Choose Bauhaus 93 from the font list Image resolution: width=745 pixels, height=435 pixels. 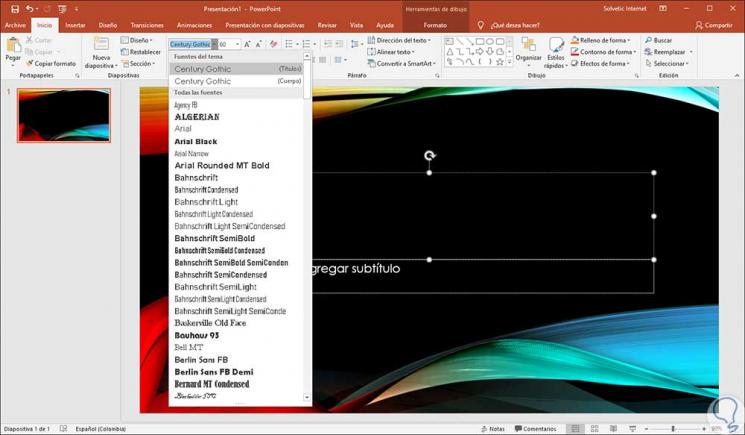click(197, 335)
